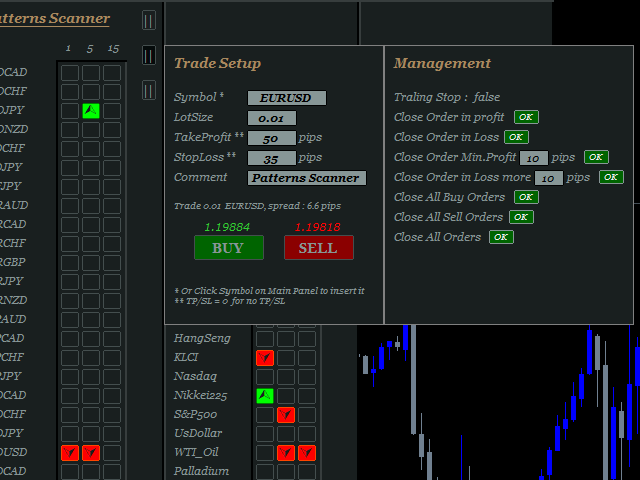Click the topmost panel toggle icon next to Patterns Scanner title
Screen dimensions: 640x480
[x=149, y=20]
